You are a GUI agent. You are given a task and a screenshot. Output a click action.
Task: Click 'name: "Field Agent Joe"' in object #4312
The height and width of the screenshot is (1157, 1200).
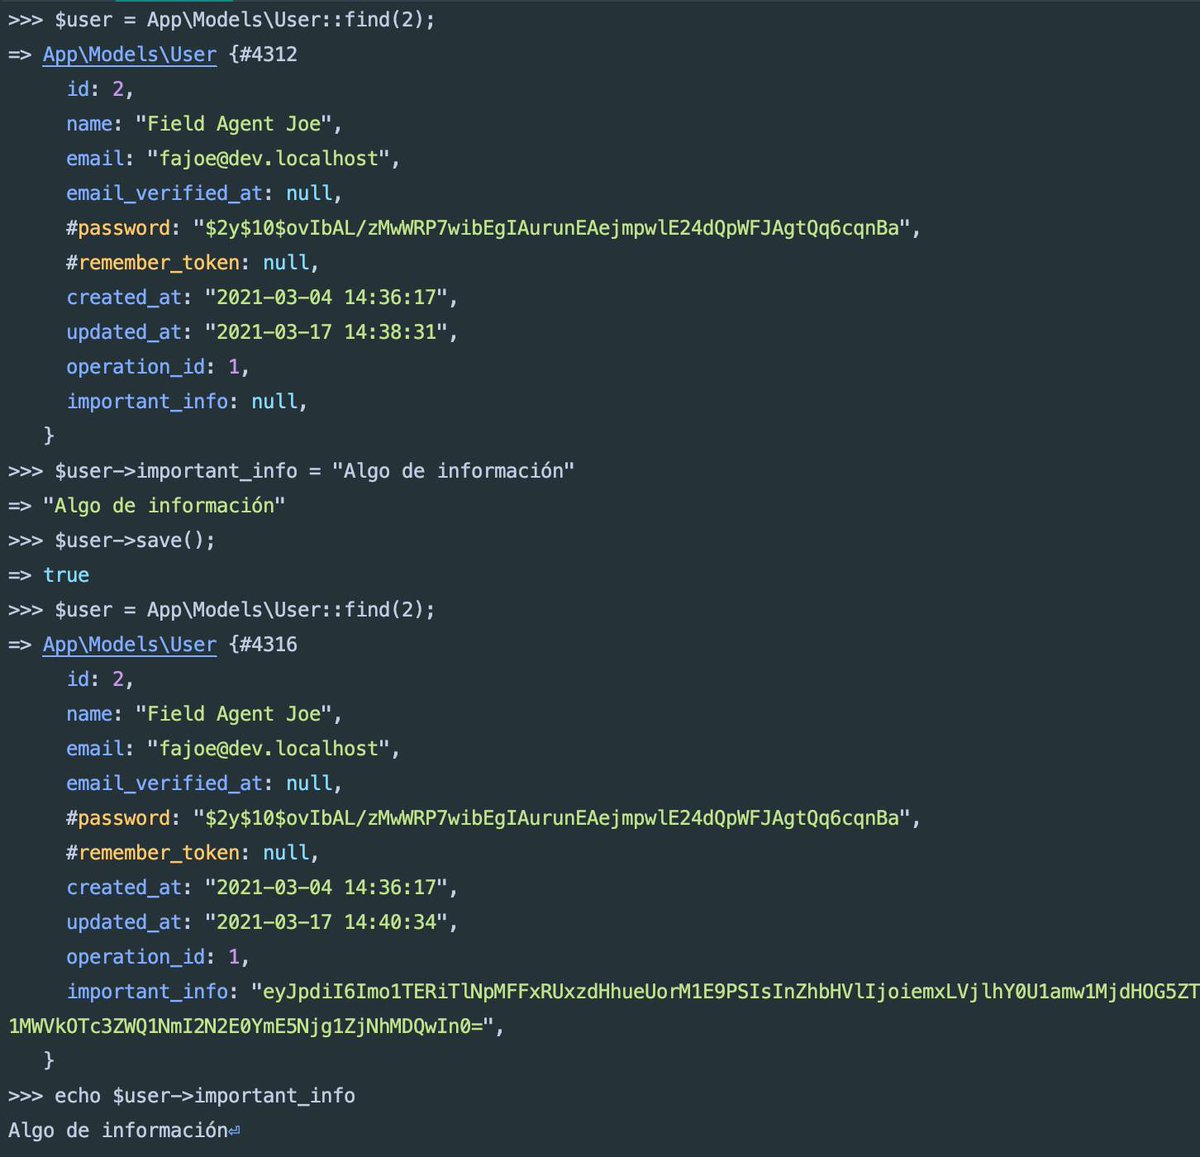tap(204, 124)
